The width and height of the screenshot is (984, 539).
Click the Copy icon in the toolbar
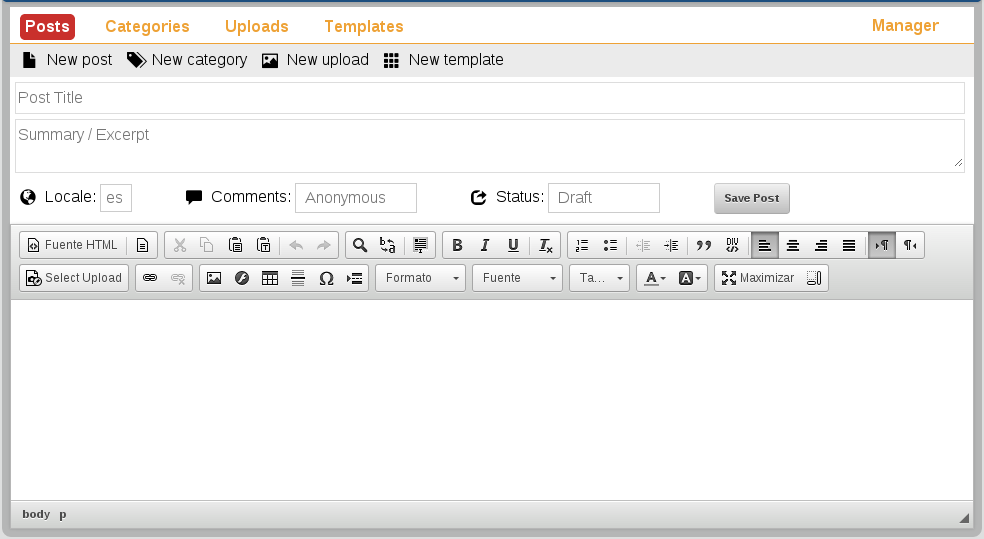pyautogui.click(x=206, y=245)
